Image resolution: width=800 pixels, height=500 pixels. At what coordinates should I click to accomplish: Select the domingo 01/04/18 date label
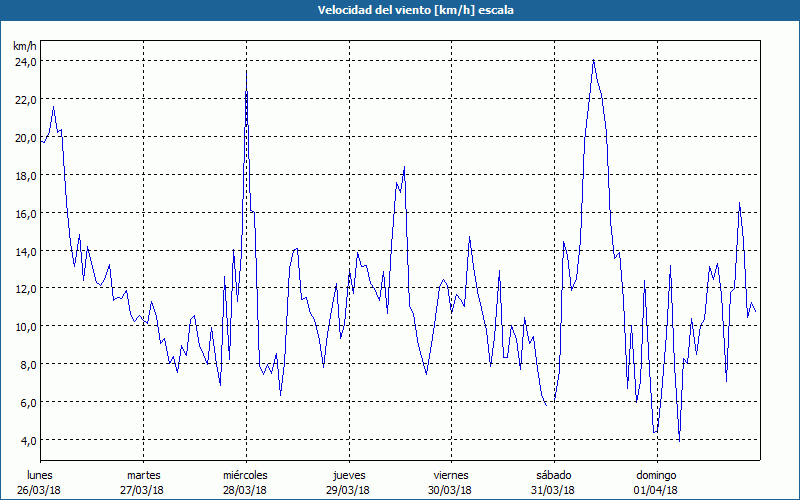point(655,482)
